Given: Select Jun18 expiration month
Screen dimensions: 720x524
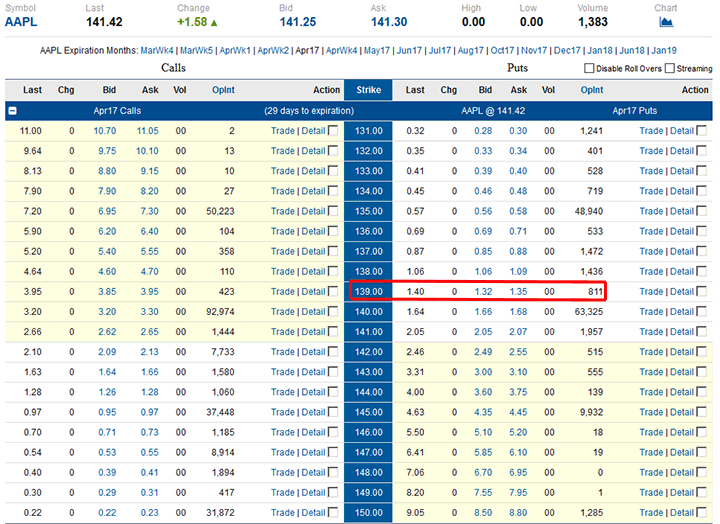Looking at the screenshot, I should point(632,51).
